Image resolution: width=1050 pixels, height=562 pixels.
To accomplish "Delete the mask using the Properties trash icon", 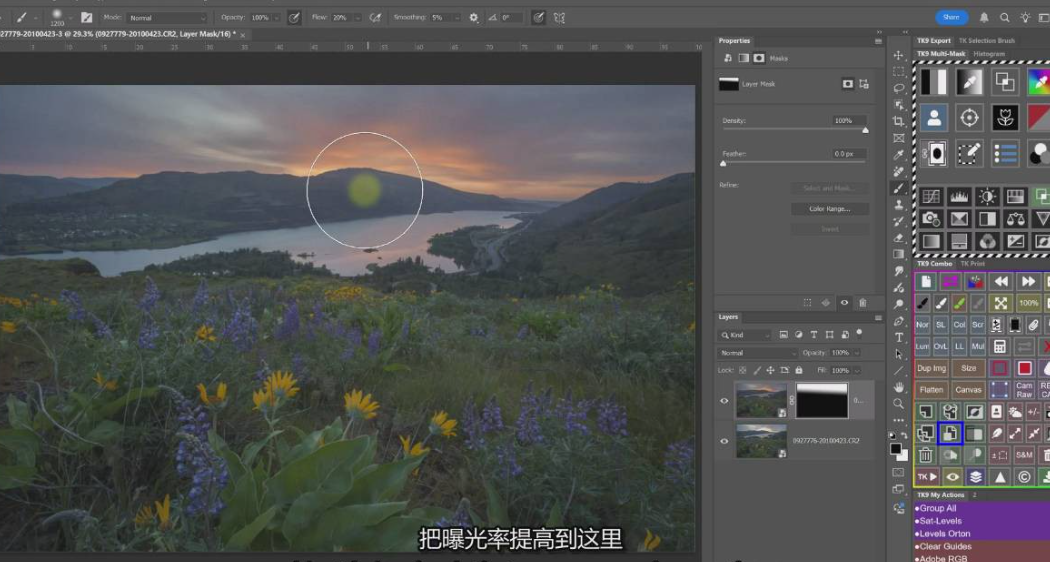I will [x=863, y=302].
